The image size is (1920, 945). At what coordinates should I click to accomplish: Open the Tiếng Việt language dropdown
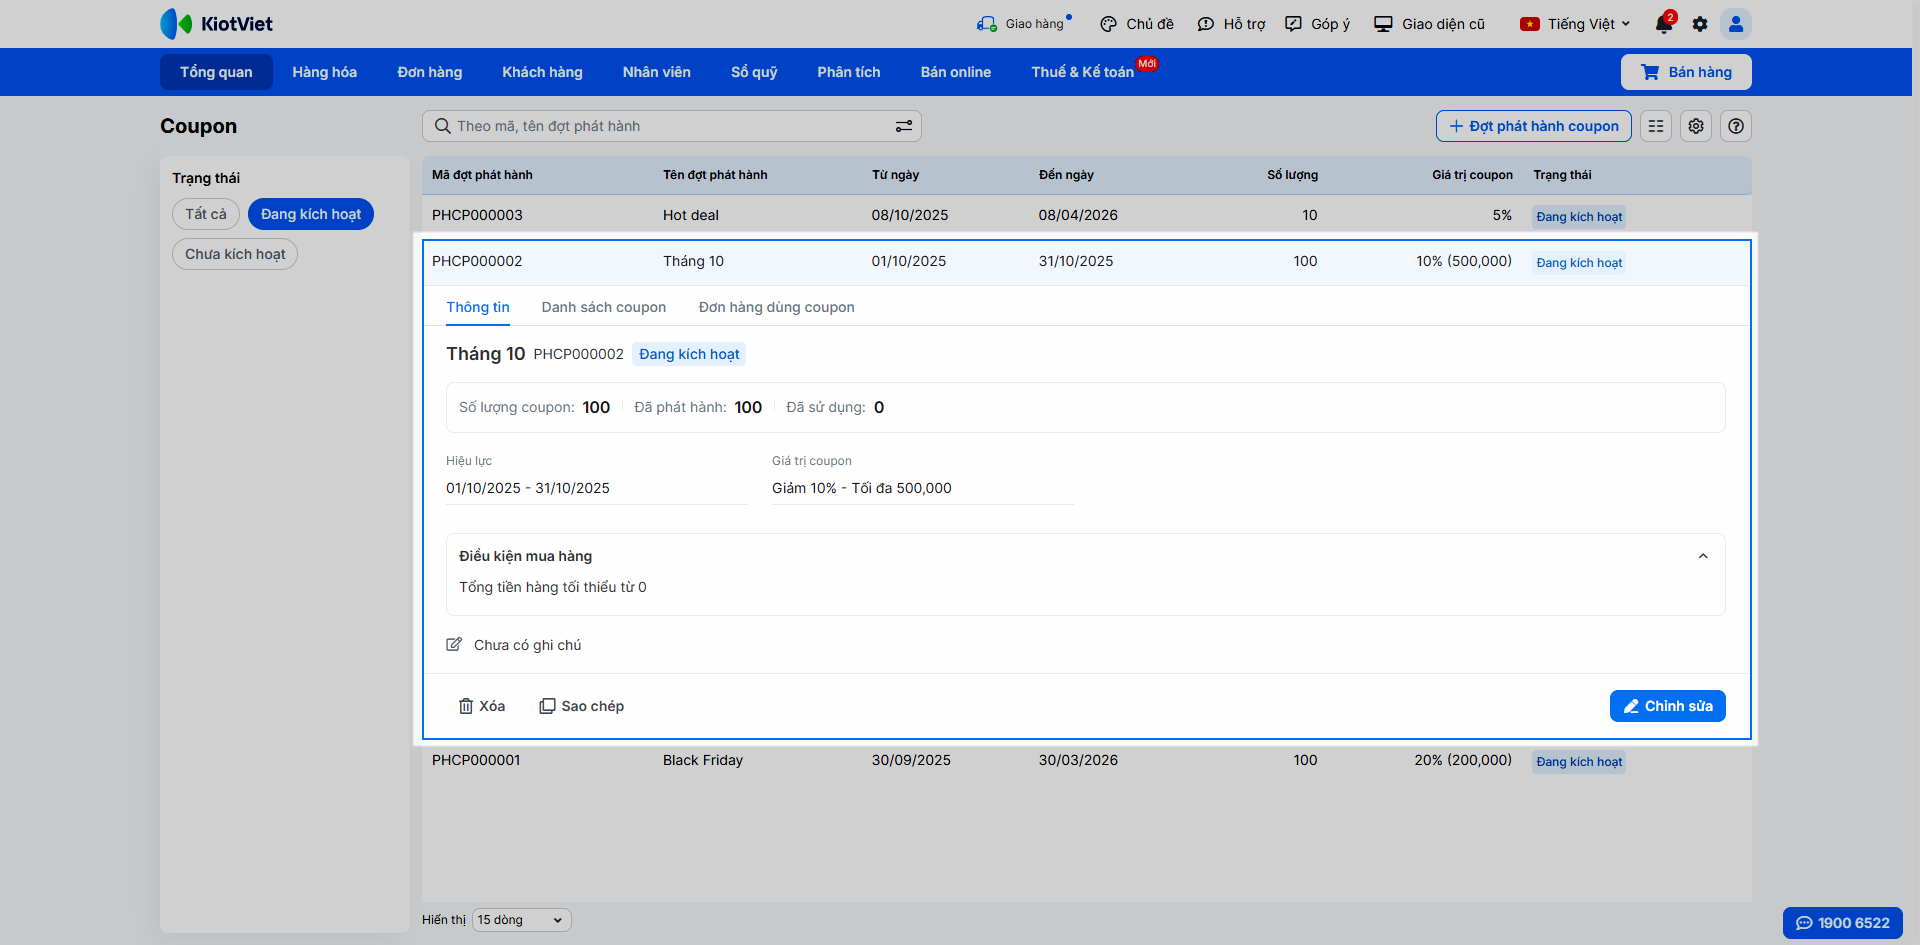pyautogui.click(x=1576, y=24)
